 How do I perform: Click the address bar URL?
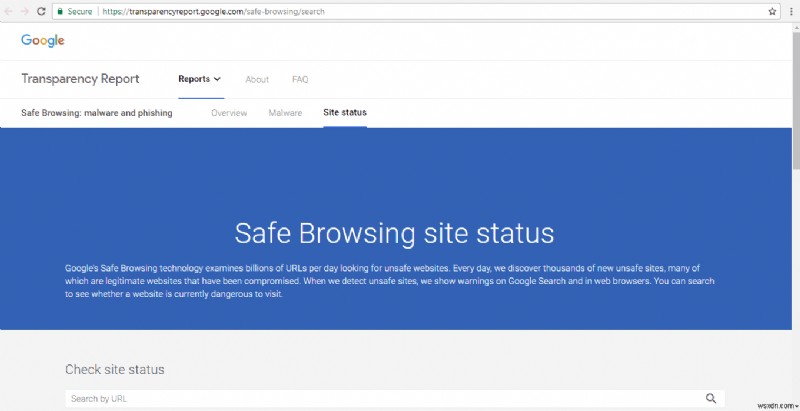213,11
